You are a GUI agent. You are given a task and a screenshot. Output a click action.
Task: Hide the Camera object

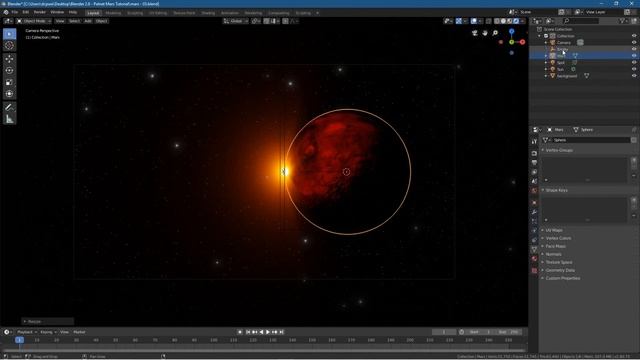tap(634, 42)
